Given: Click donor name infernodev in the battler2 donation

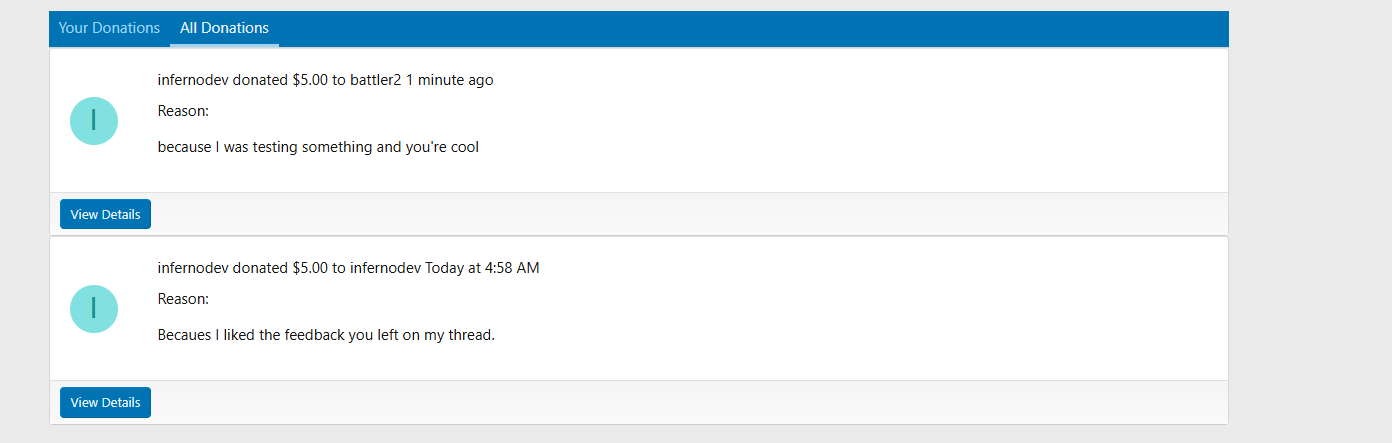Looking at the screenshot, I should [193, 80].
